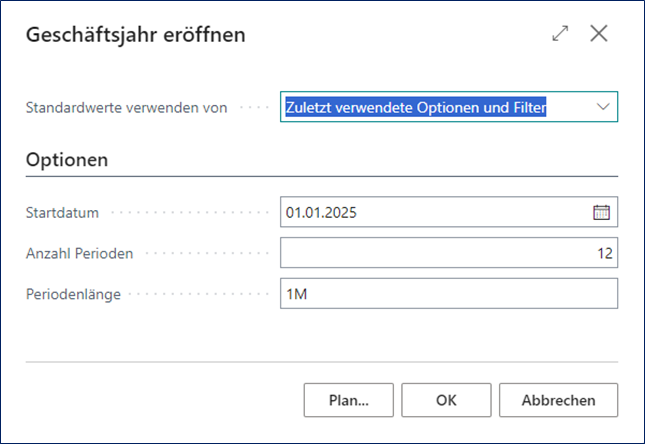
Task: Confirm with the OK button
Action: tap(446, 400)
